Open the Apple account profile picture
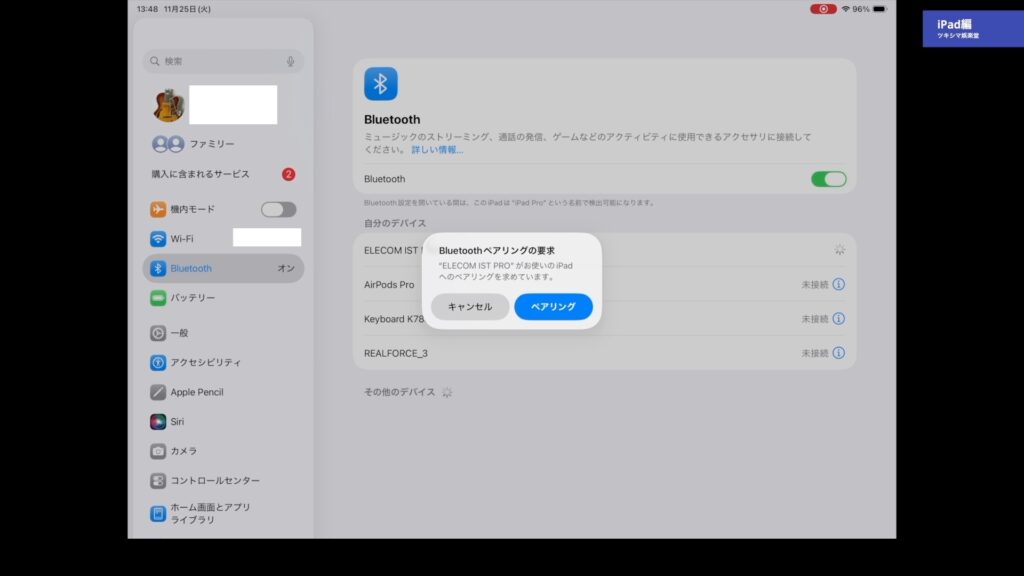1024x576 pixels. click(x=168, y=105)
